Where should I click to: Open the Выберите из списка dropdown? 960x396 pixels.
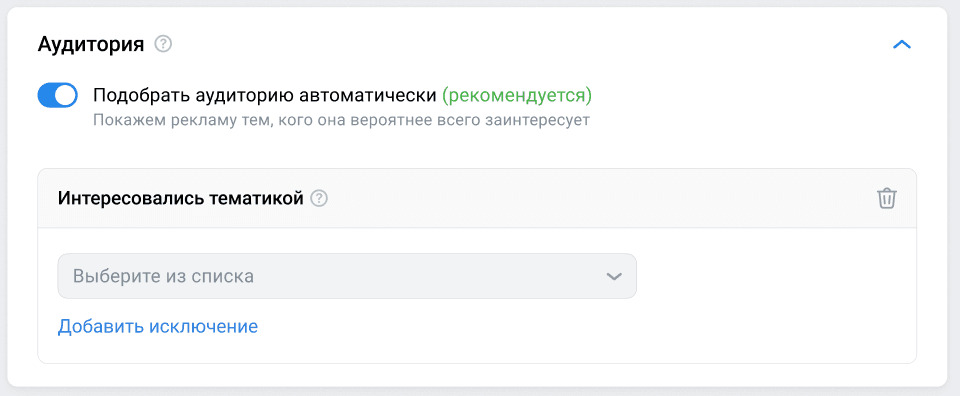(x=347, y=276)
